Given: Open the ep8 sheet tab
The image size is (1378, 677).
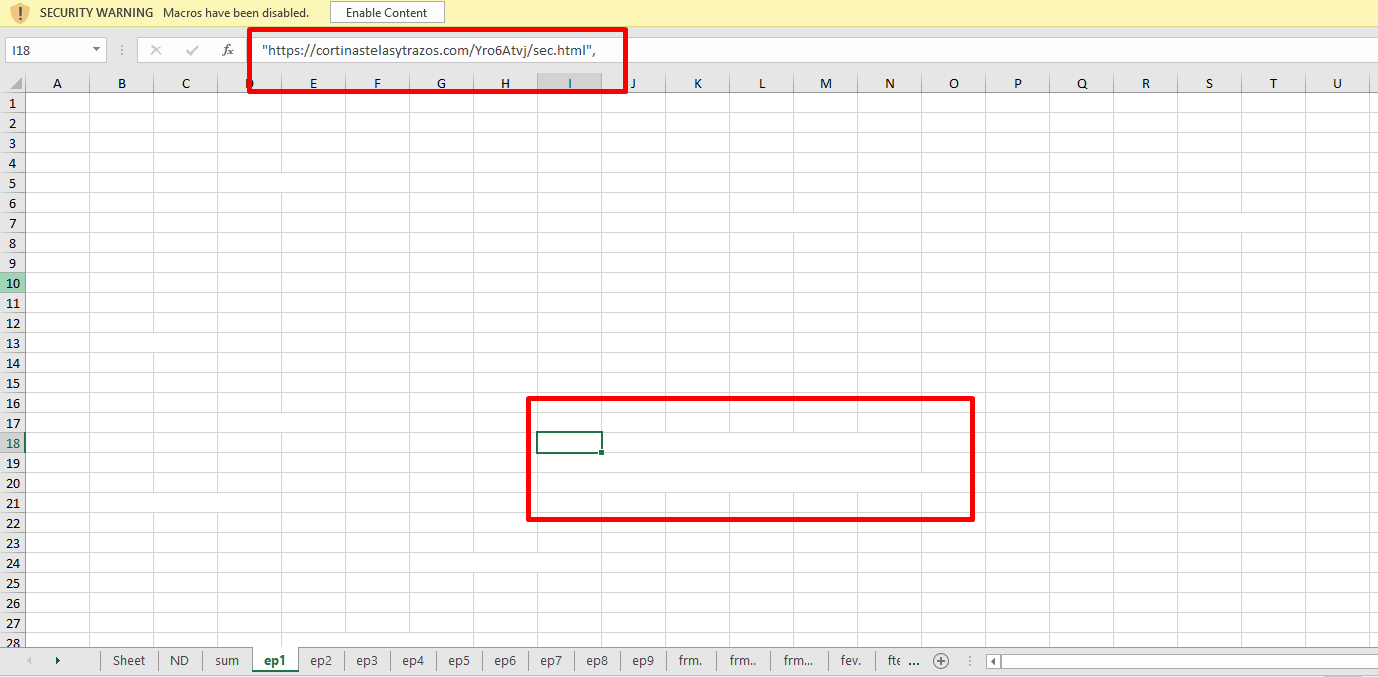Looking at the screenshot, I should [x=597, y=661].
